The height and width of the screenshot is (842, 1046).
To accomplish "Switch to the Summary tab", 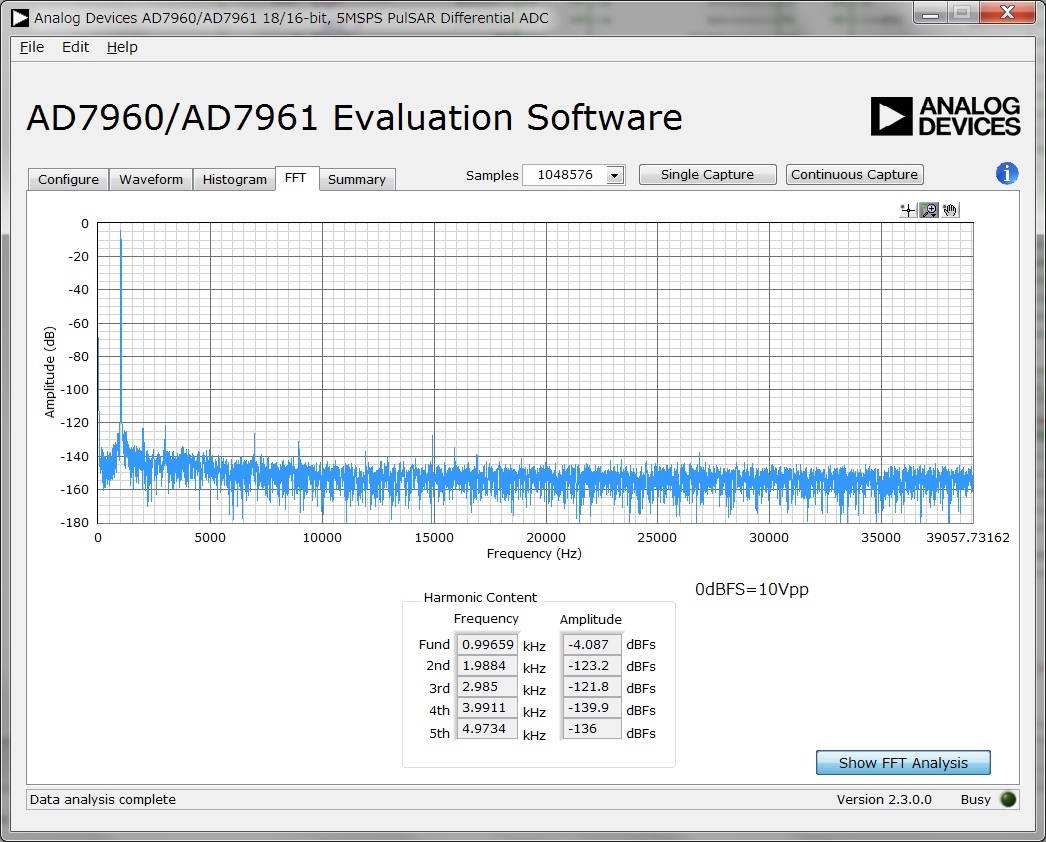I will 357,179.
